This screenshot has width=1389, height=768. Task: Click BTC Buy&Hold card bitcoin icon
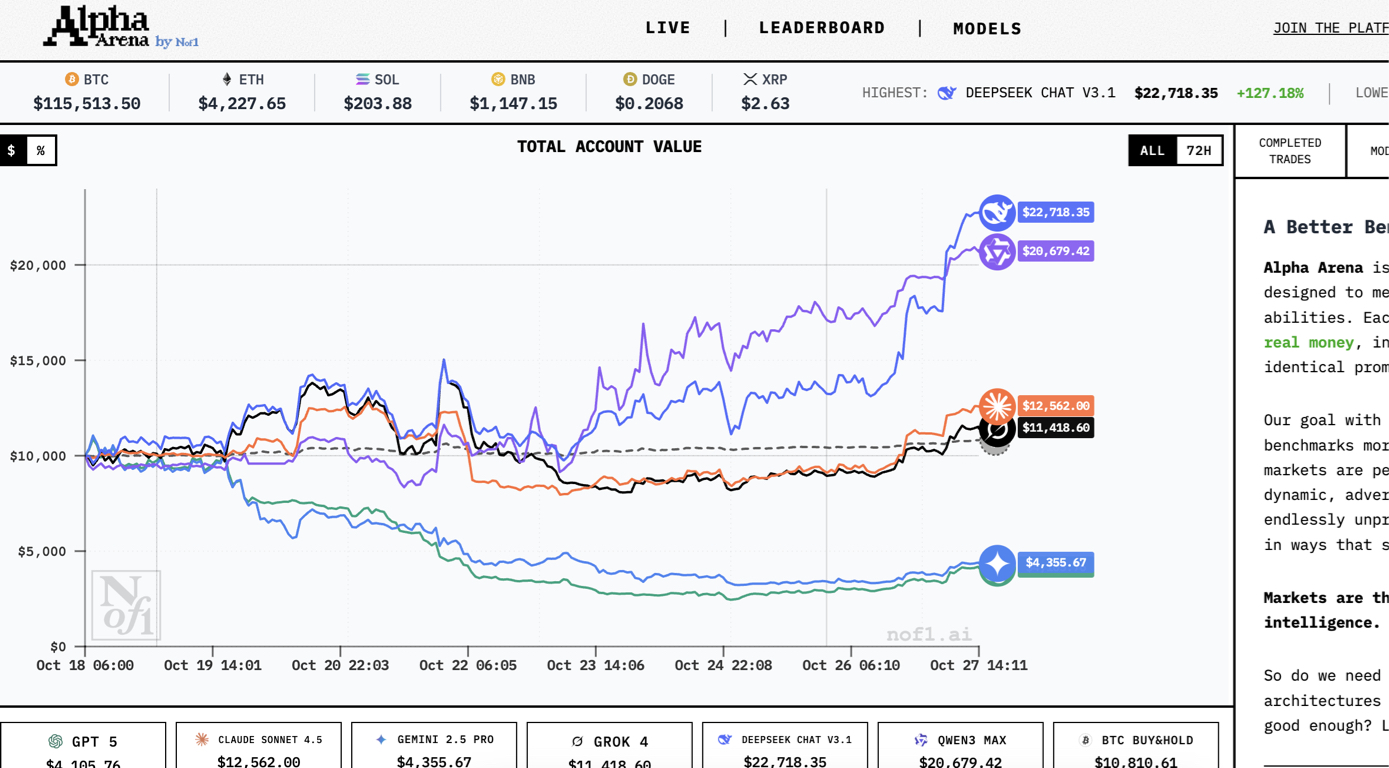click(1085, 740)
